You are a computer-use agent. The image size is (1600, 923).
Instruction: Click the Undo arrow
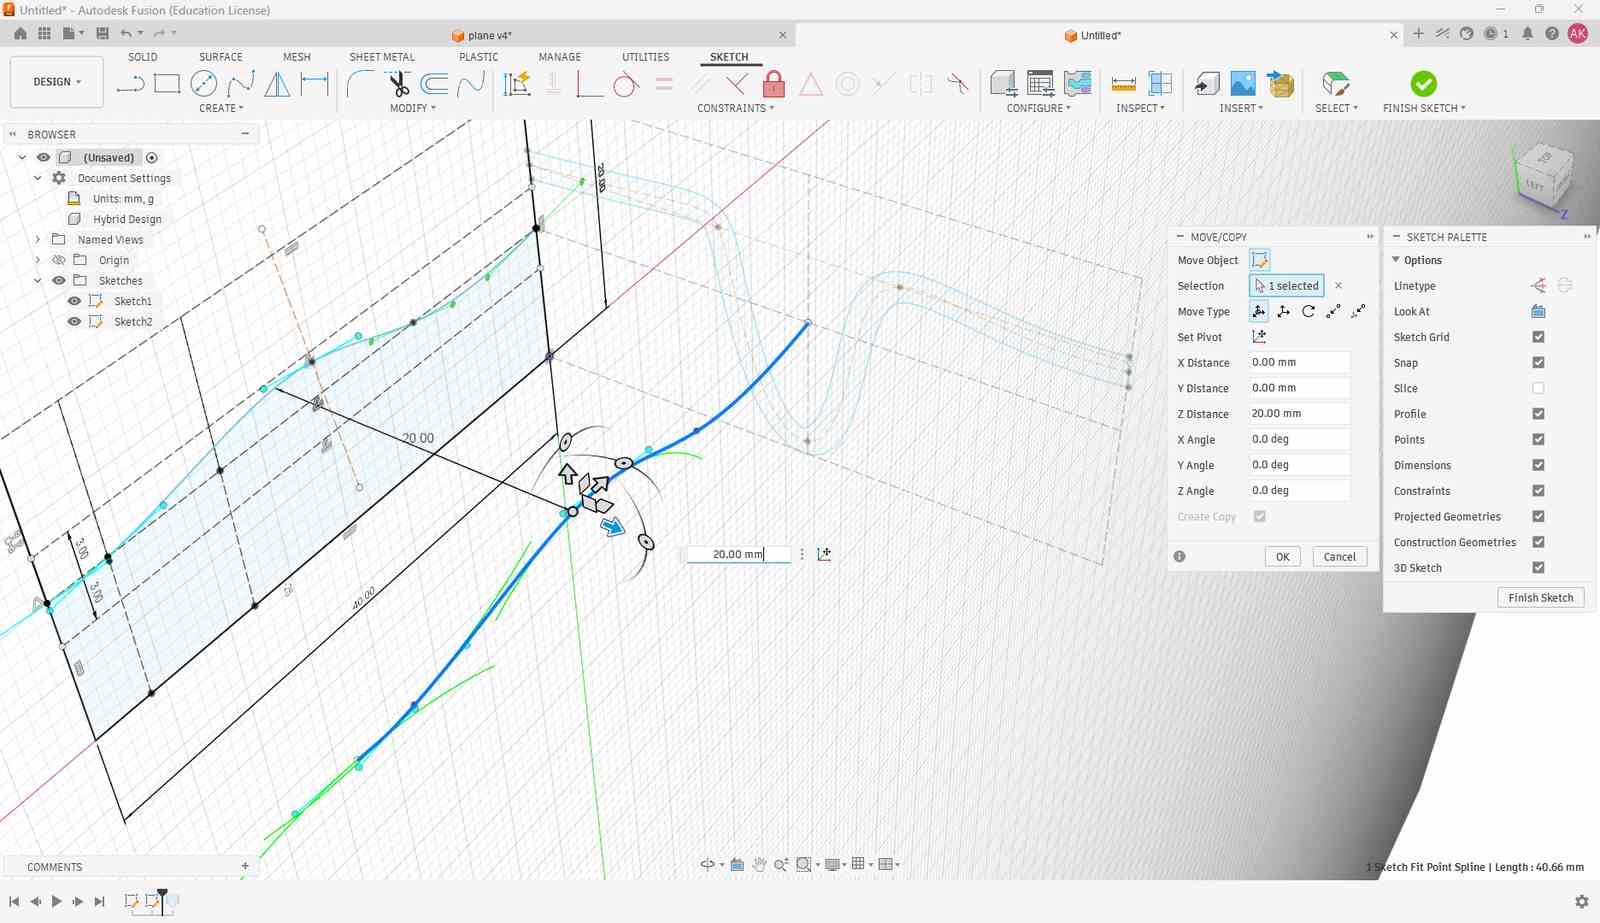pyautogui.click(x=126, y=34)
